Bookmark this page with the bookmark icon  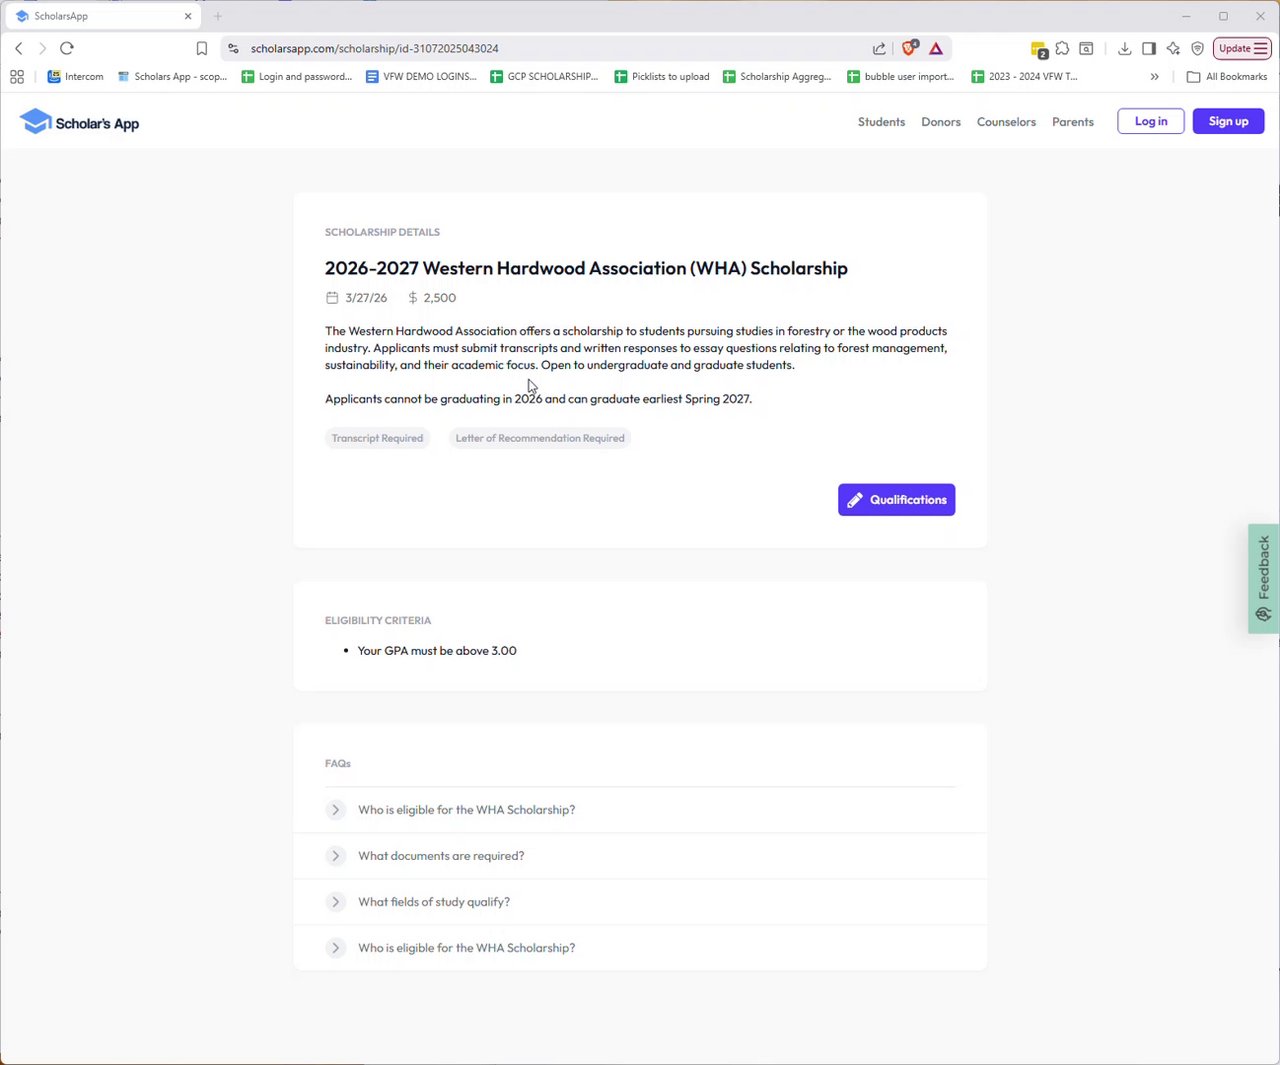[201, 48]
